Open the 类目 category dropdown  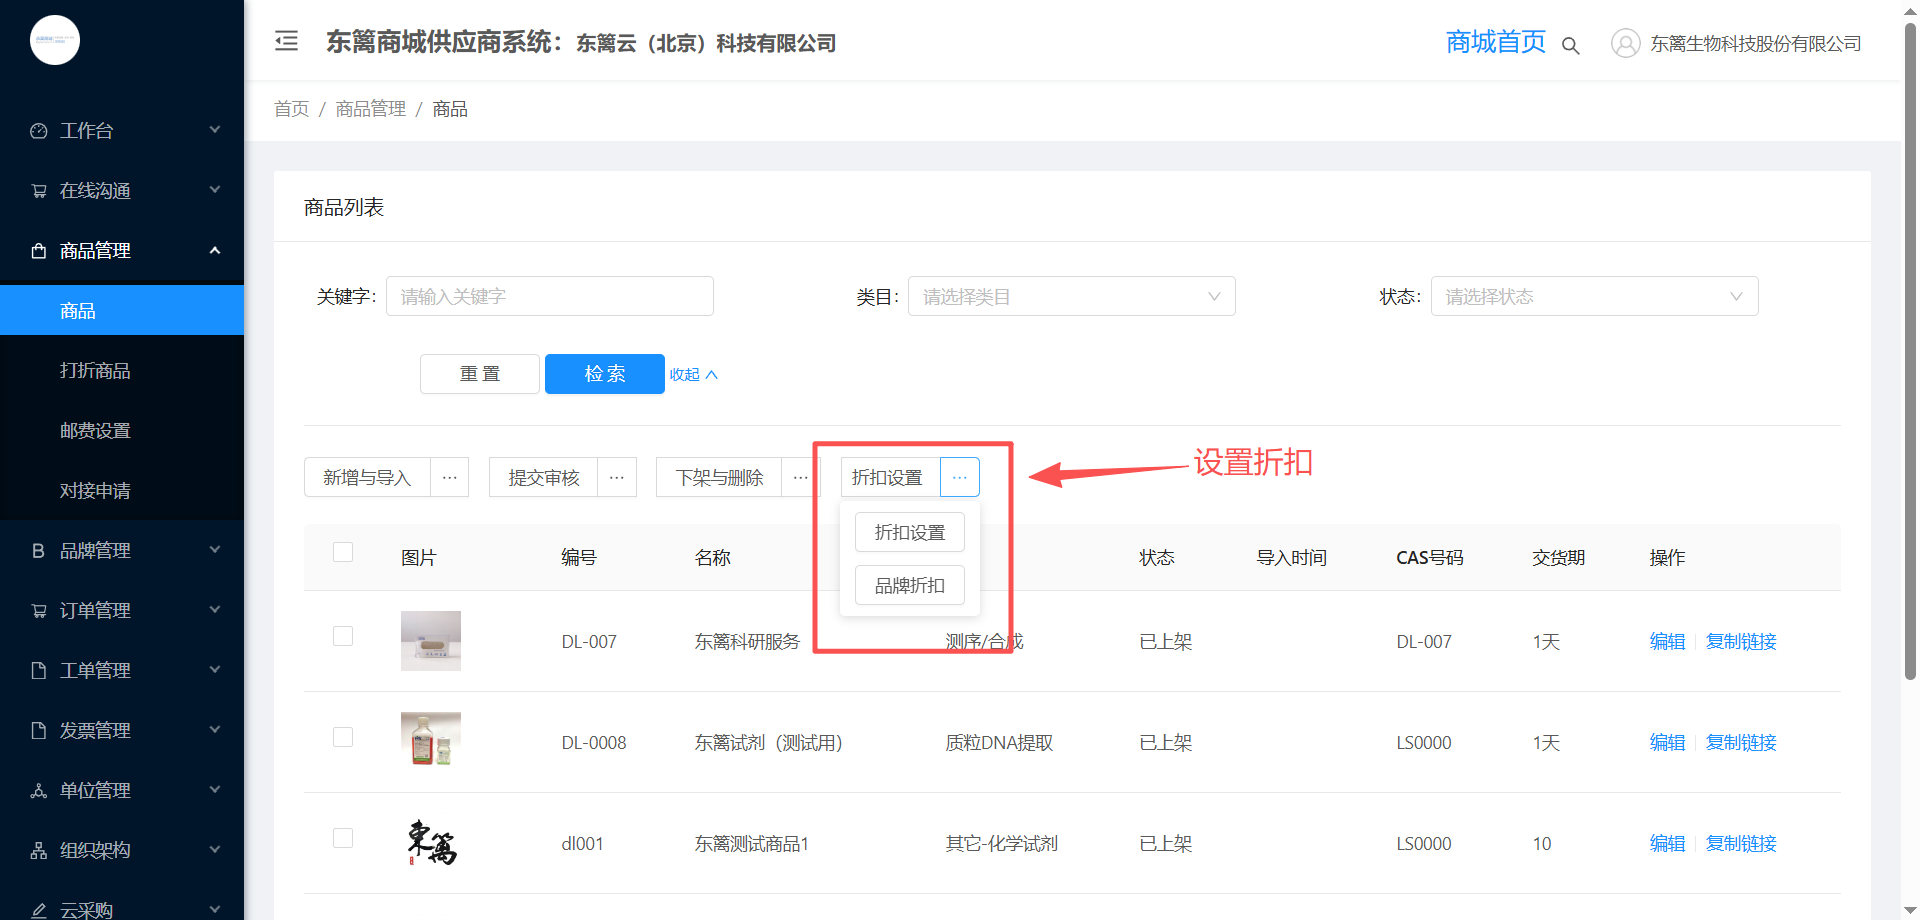[x=1072, y=296]
